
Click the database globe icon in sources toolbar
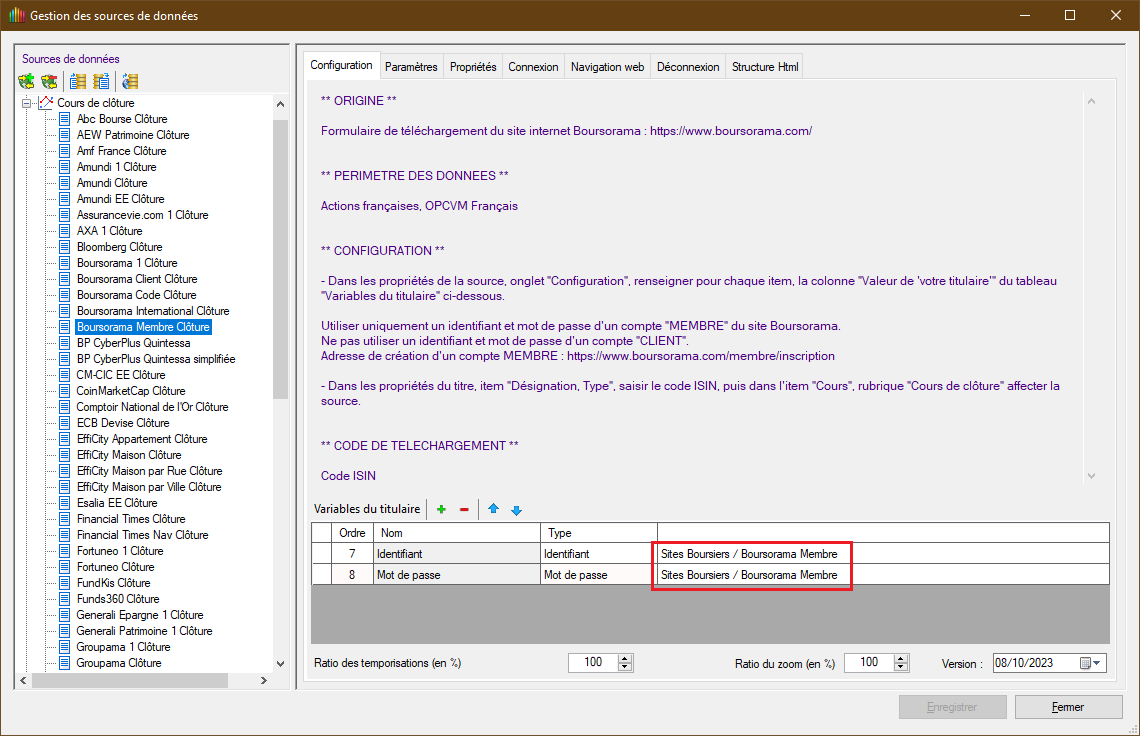point(129,82)
